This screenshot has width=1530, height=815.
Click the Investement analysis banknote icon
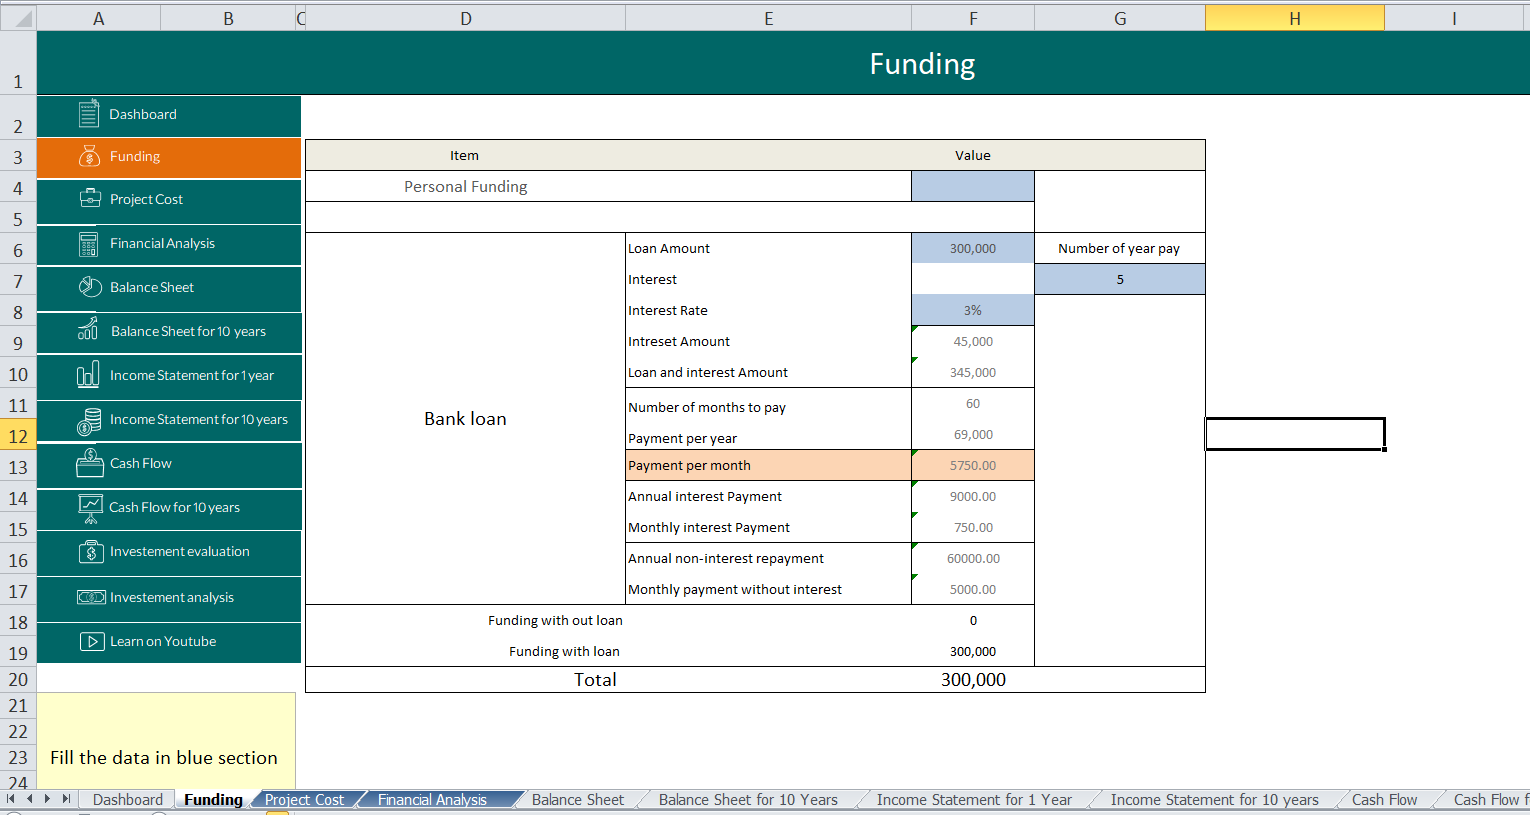click(88, 598)
